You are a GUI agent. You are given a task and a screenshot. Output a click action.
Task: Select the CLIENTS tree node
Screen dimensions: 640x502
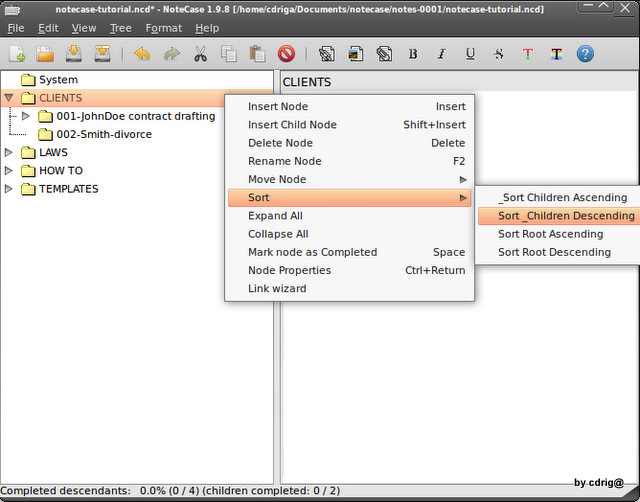coord(60,98)
